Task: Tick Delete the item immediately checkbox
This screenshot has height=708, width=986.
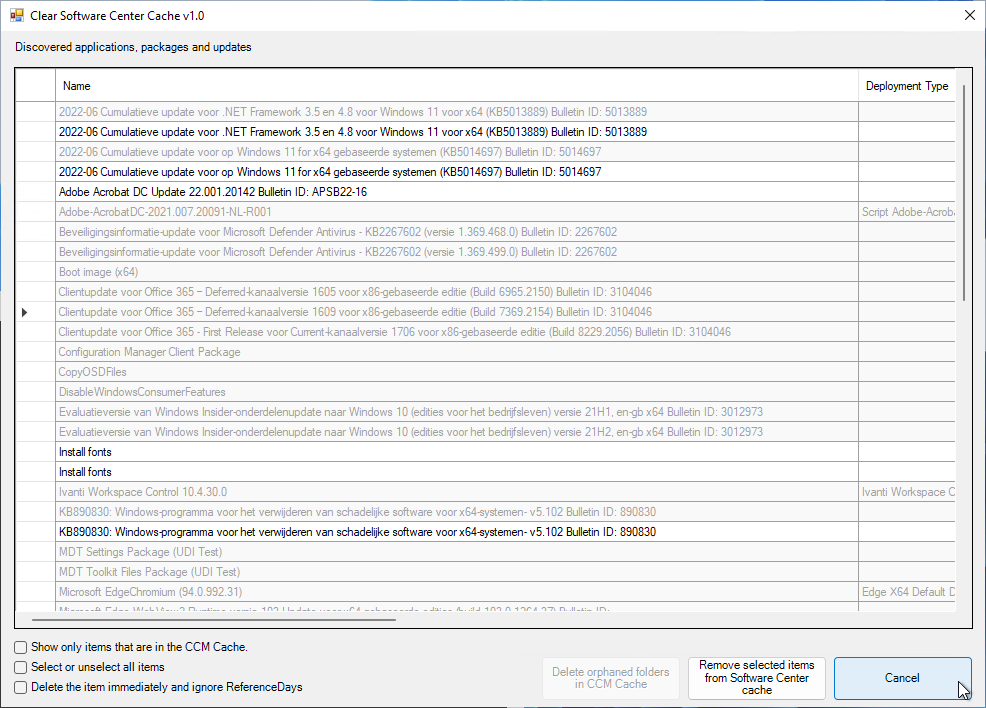Action: pyautogui.click(x=21, y=687)
